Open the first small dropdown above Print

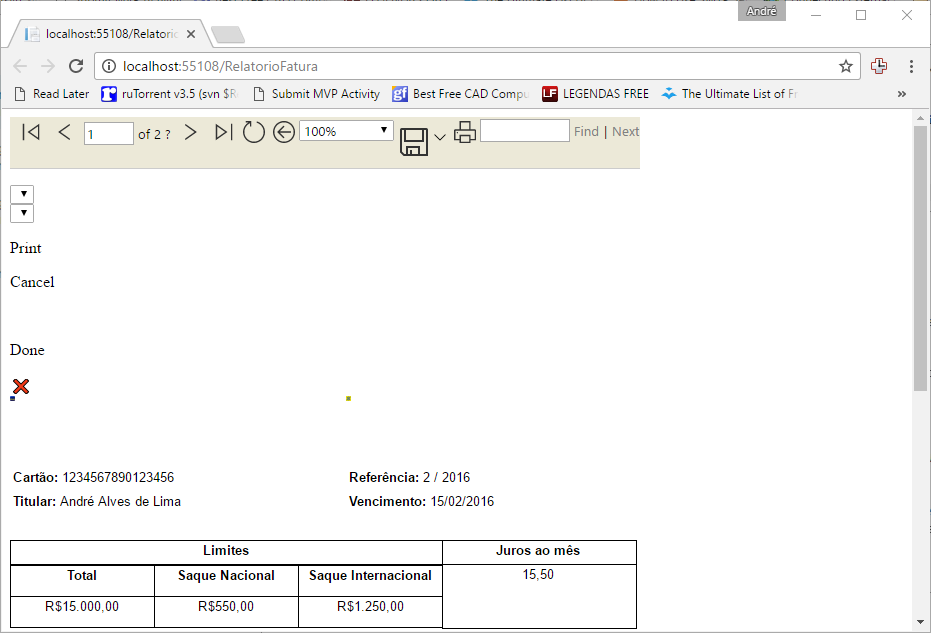[22, 194]
